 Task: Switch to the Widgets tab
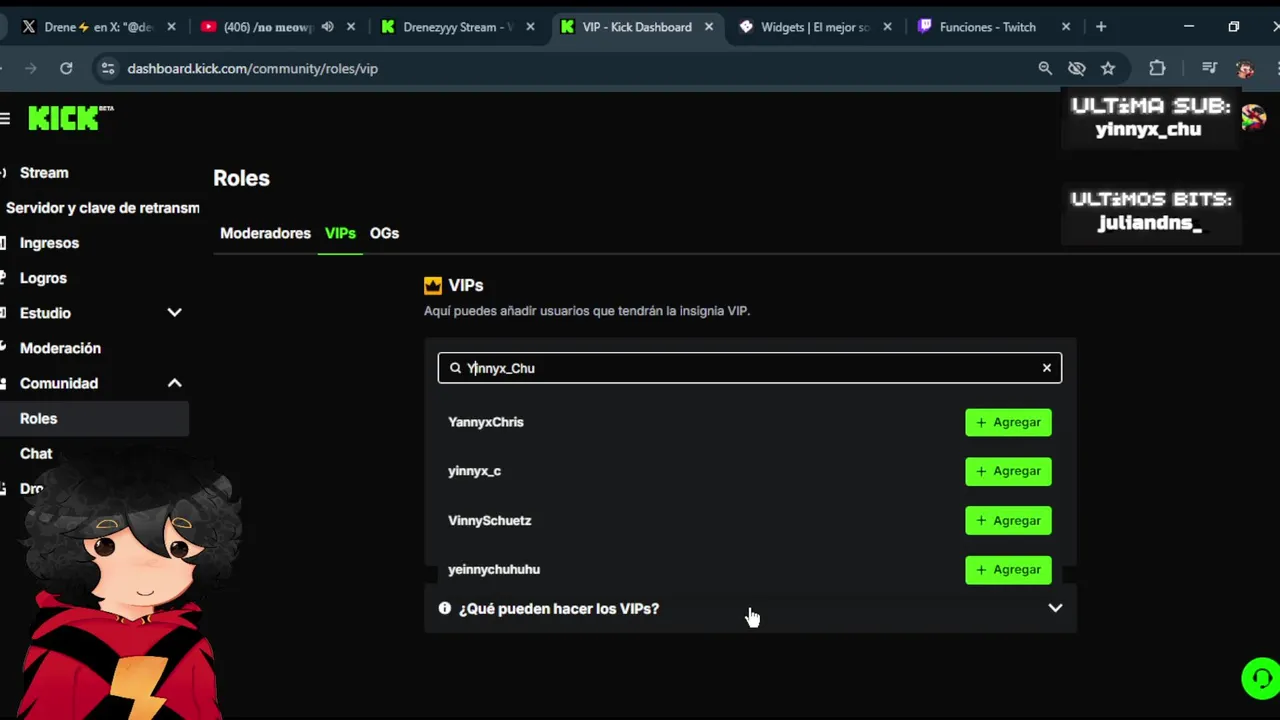(814, 27)
